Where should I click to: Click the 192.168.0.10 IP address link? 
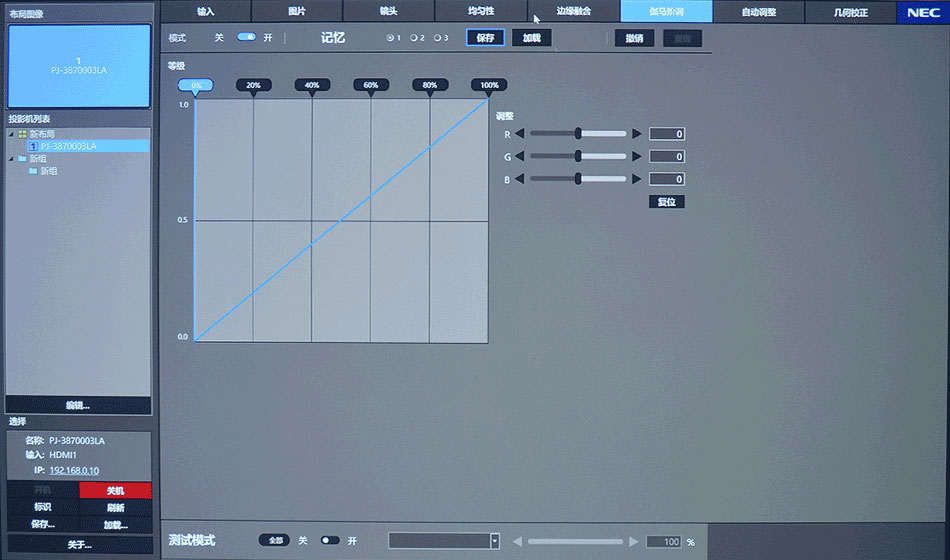pyautogui.click(x=74, y=470)
